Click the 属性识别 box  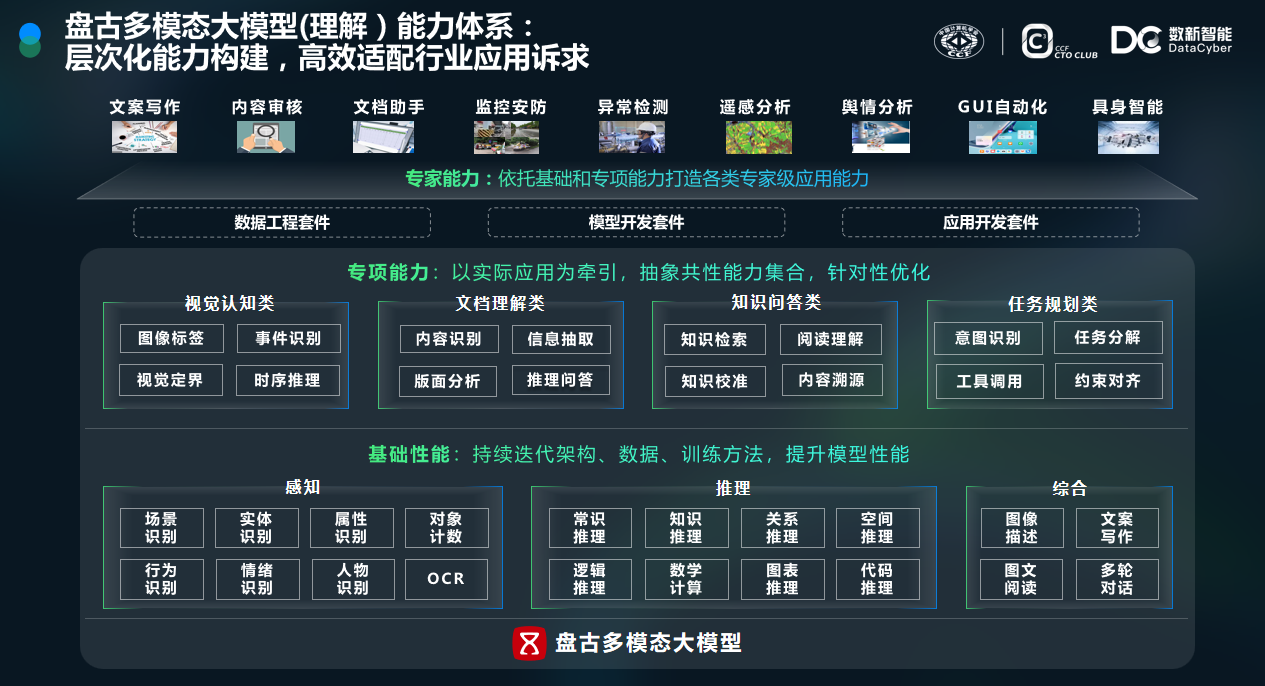coord(351,528)
